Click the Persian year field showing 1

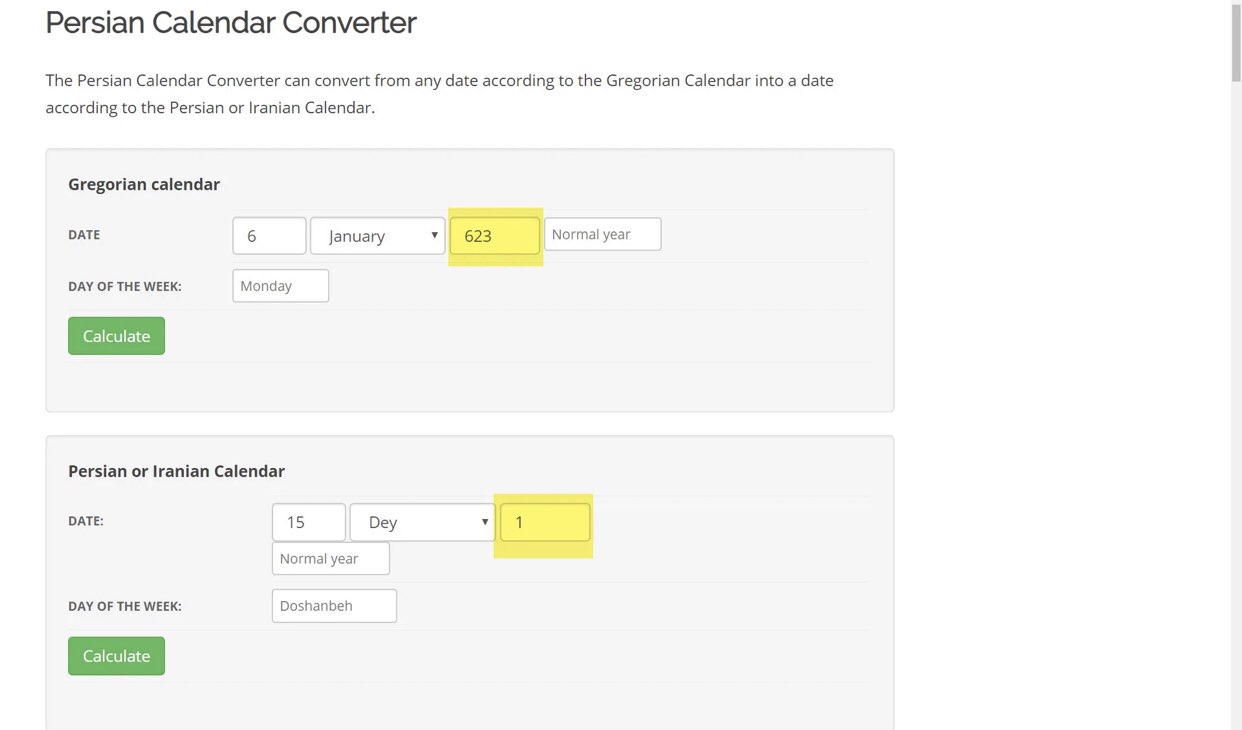pyautogui.click(x=544, y=522)
